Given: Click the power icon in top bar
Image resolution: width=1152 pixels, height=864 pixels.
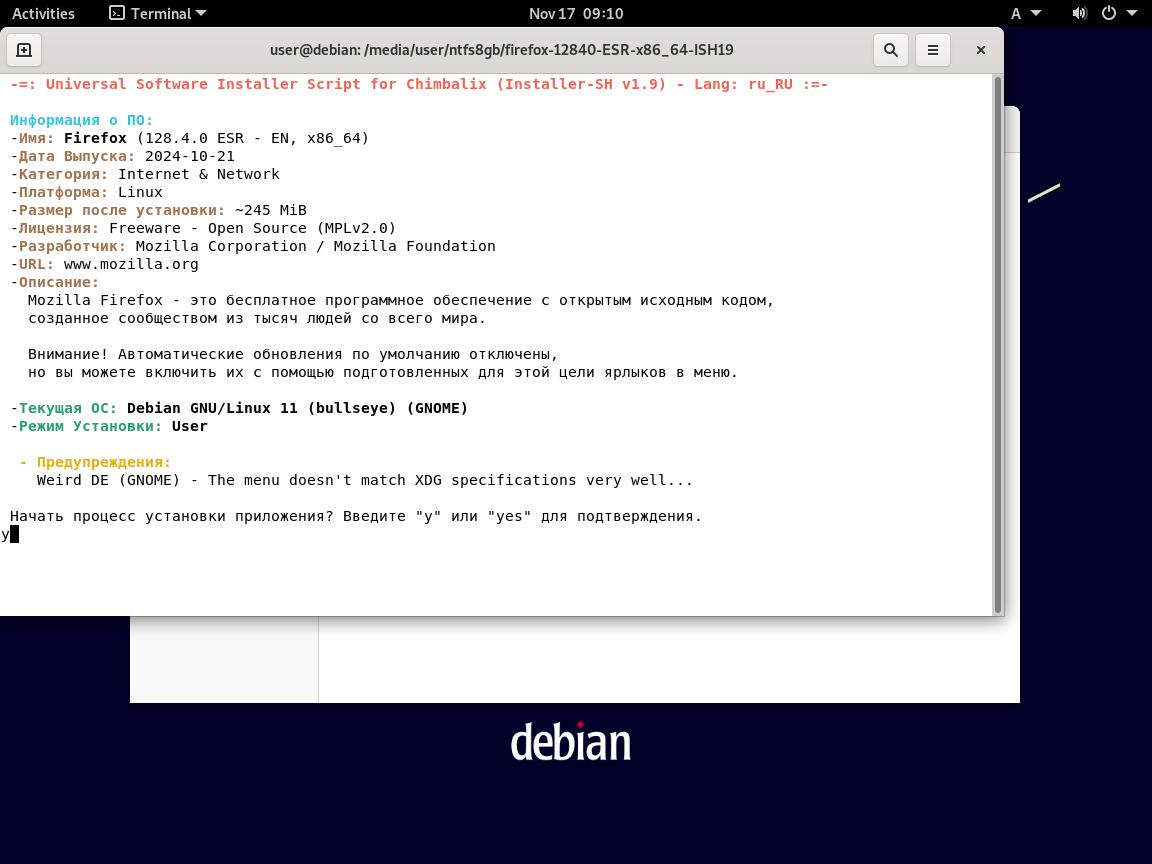Looking at the screenshot, I should point(1109,13).
